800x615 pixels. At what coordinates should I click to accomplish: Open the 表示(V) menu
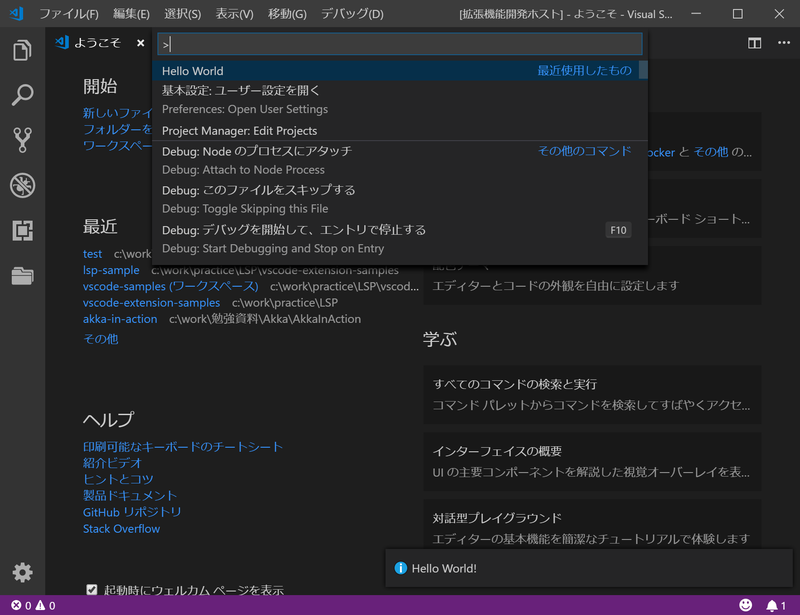(x=234, y=14)
